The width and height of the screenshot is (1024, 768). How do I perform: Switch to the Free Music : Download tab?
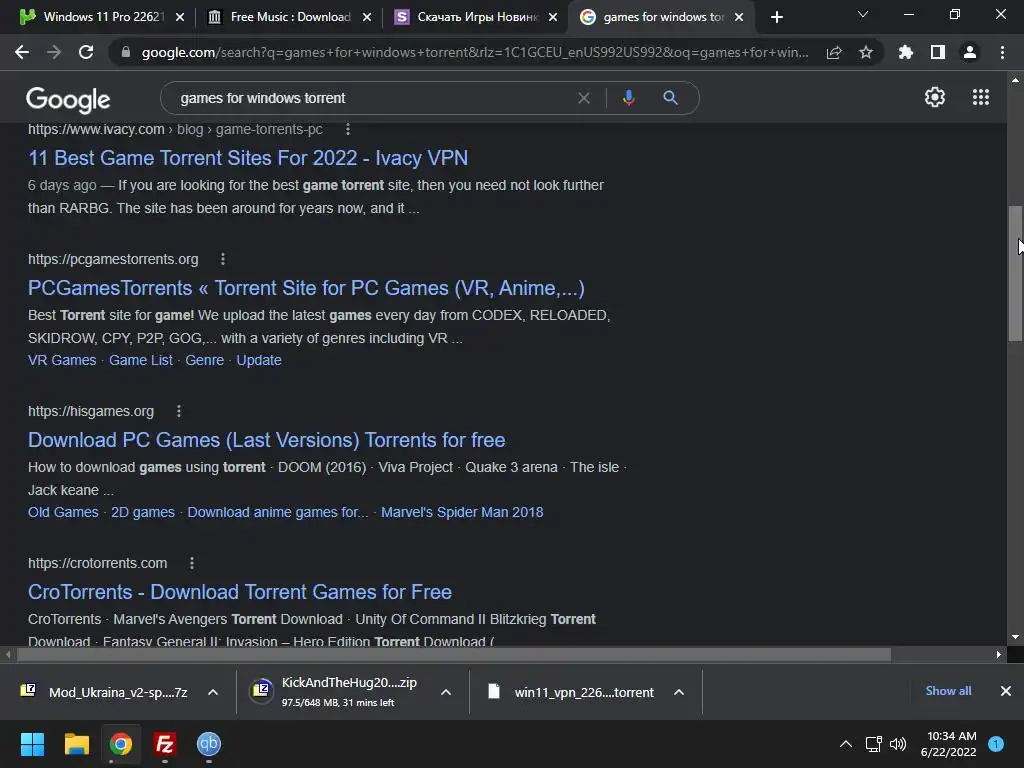[x=287, y=17]
